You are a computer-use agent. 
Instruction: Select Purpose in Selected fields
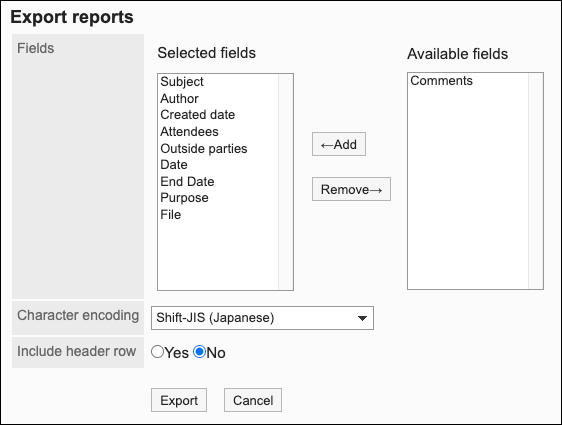[x=218, y=198]
